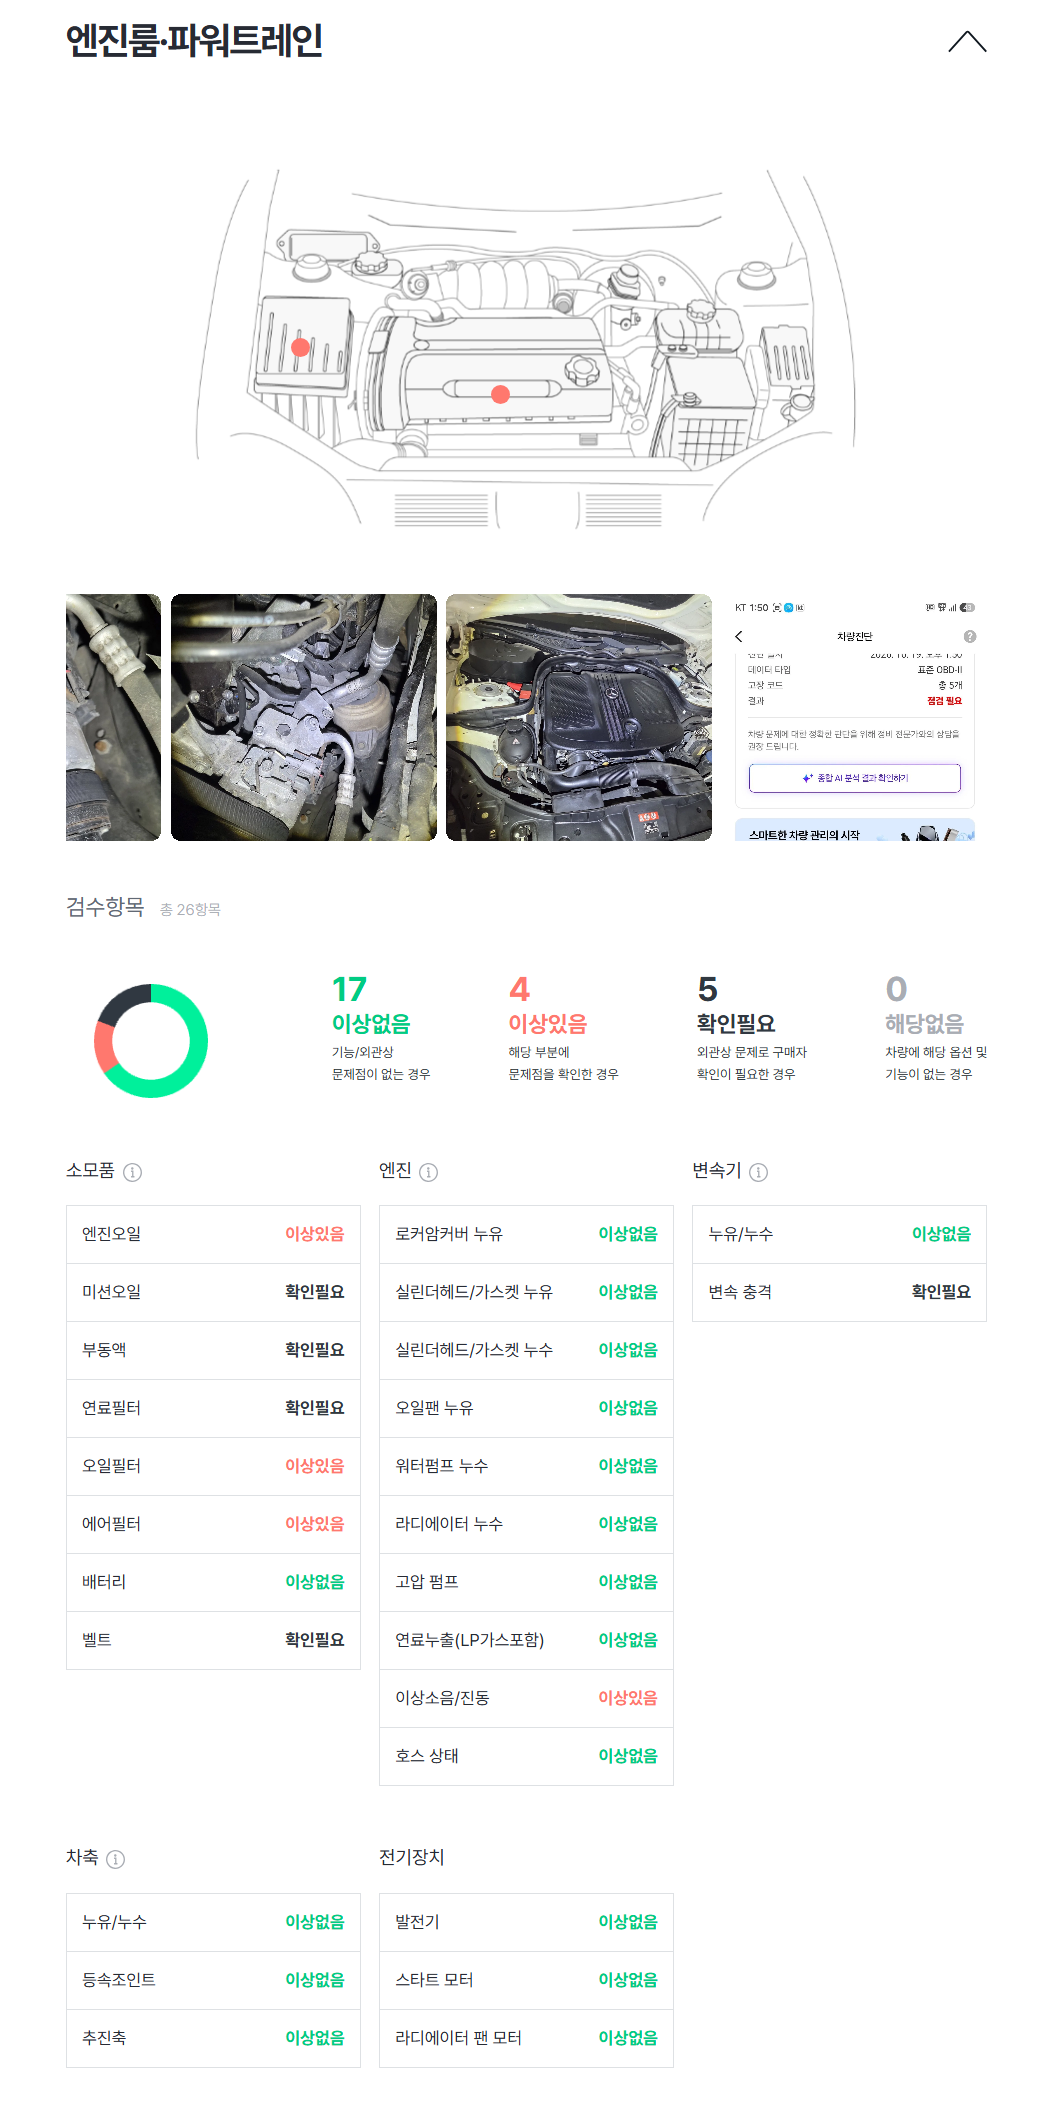1044x2127 pixels.
Task: Click the info icon next to 차축
Action: pos(115,1859)
